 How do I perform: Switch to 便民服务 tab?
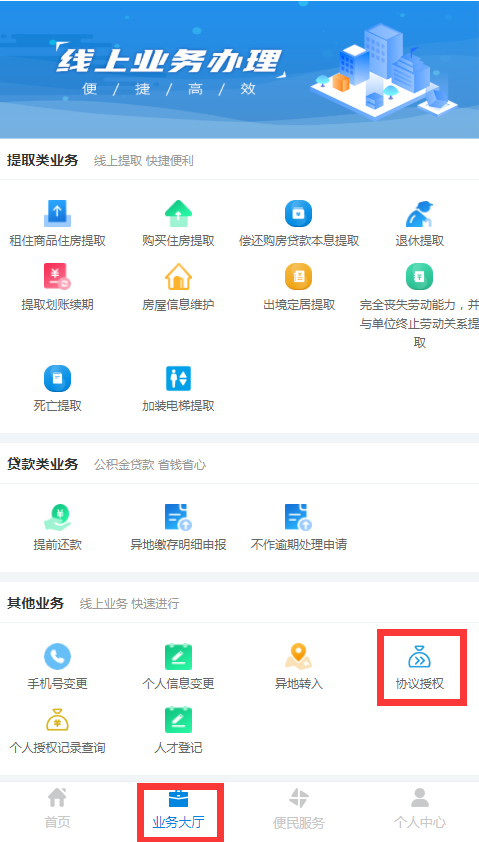[x=299, y=808]
